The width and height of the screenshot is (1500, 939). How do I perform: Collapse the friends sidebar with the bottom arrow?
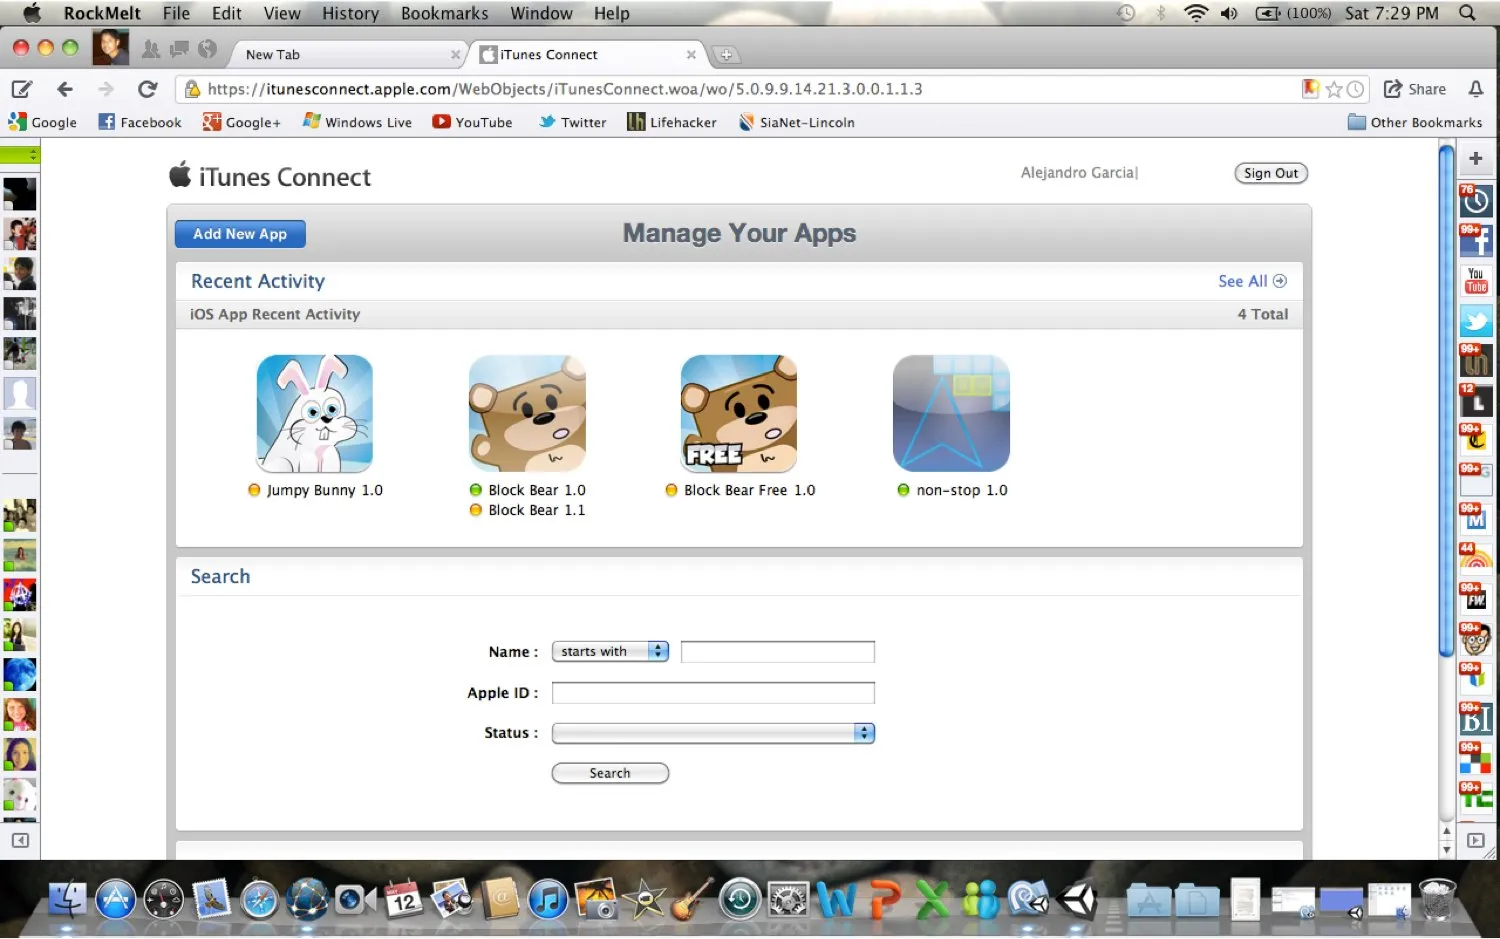tap(22, 840)
